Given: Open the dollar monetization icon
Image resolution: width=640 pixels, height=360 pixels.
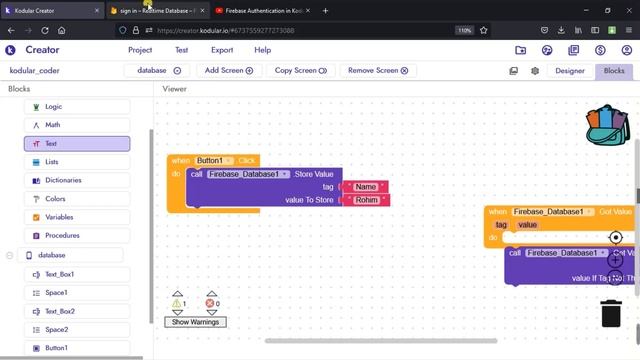Looking at the screenshot, I should (600, 50).
